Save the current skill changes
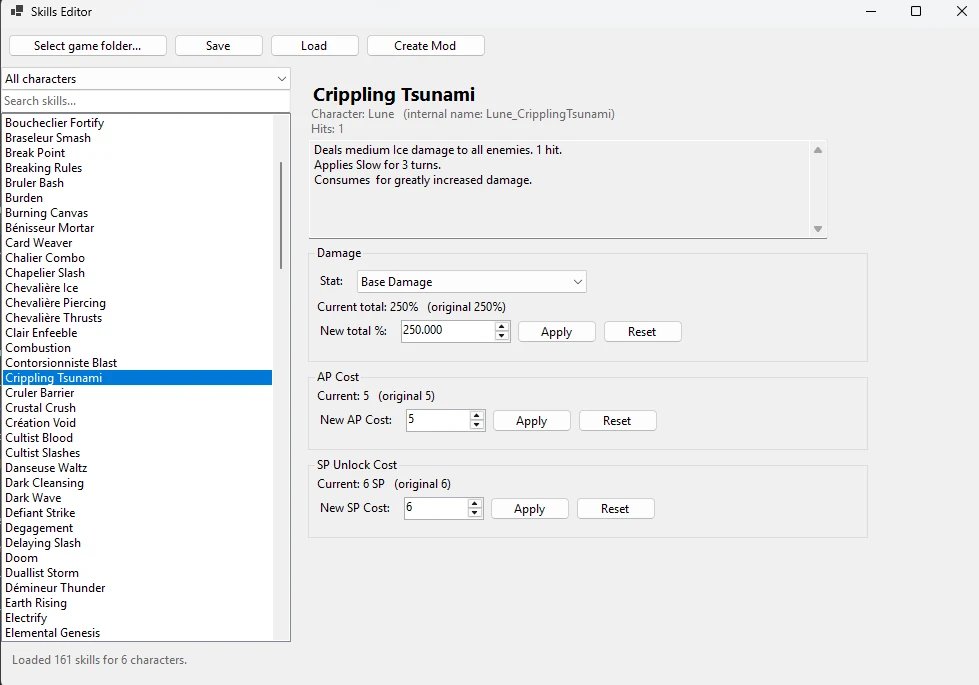This screenshot has width=979, height=685. (219, 46)
